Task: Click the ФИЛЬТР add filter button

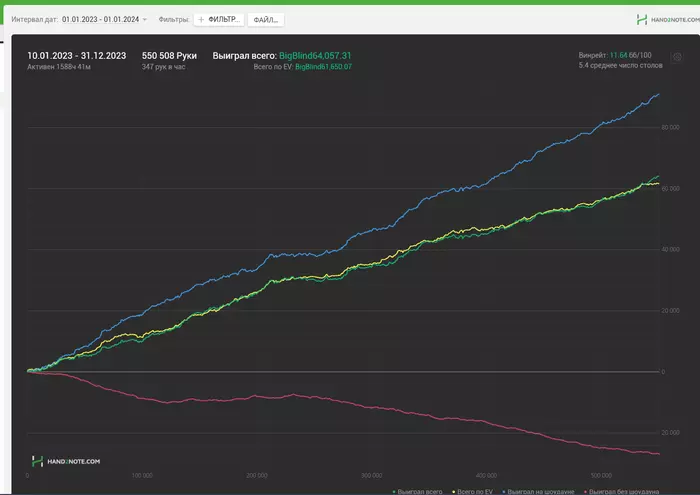Action: tap(219, 20)
